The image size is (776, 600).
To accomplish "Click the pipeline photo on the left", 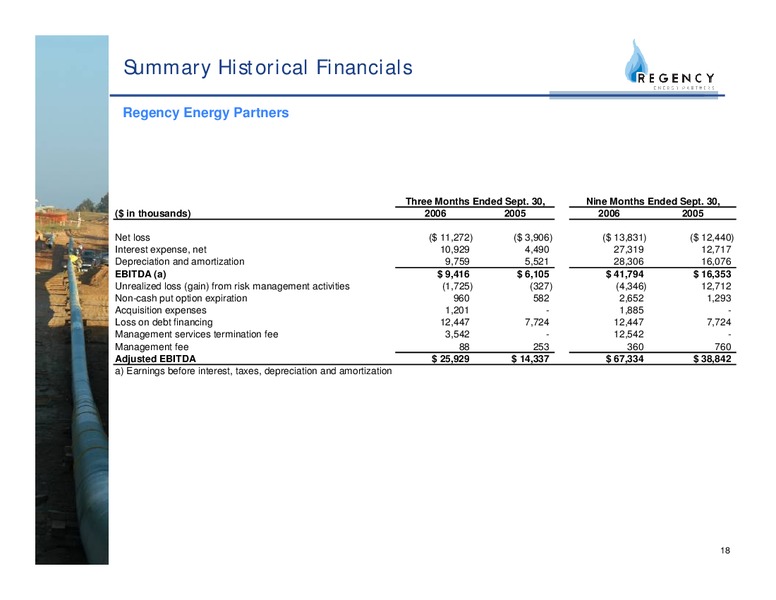I will pyautogui.click(x=72, y=300).
